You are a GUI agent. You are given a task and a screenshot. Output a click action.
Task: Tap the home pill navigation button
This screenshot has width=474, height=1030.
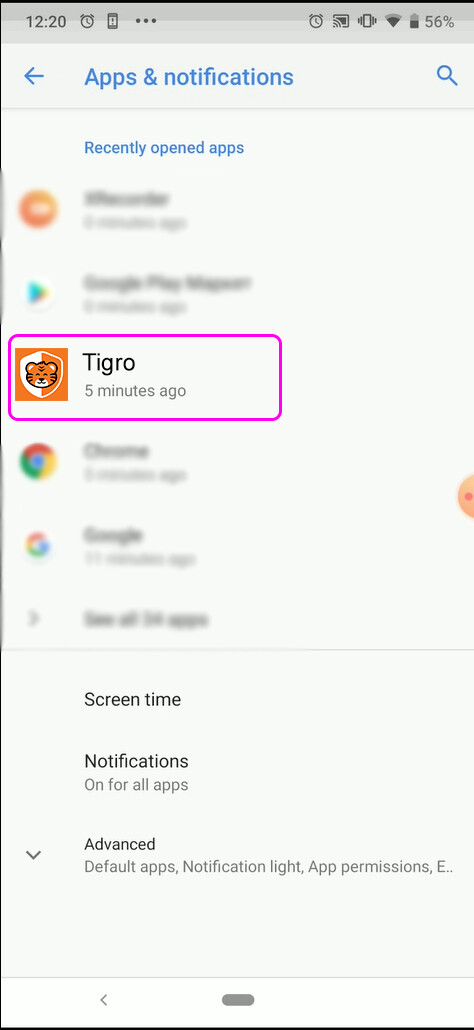(238, 1000)
